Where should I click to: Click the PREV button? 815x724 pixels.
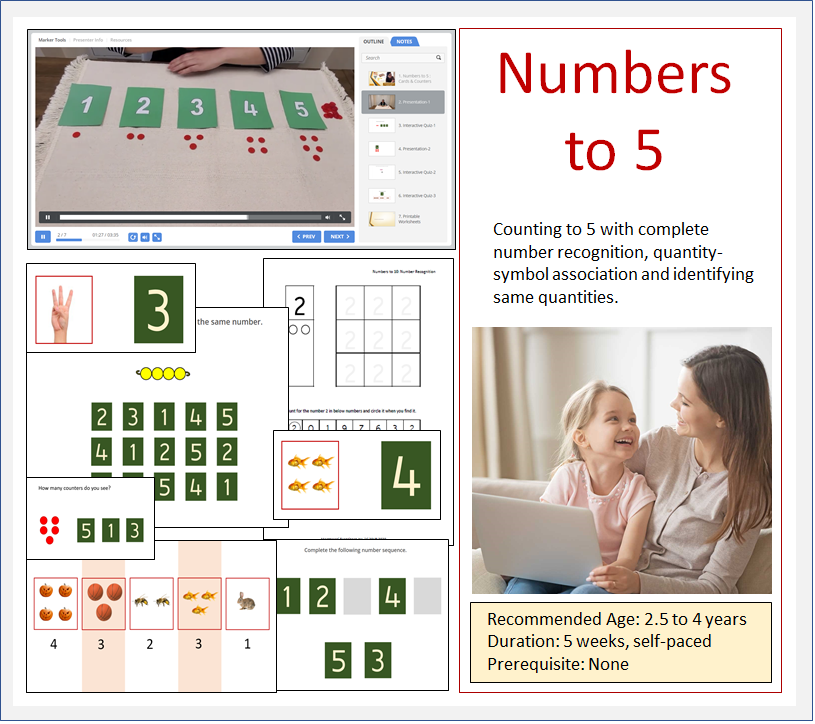[306, 236]
